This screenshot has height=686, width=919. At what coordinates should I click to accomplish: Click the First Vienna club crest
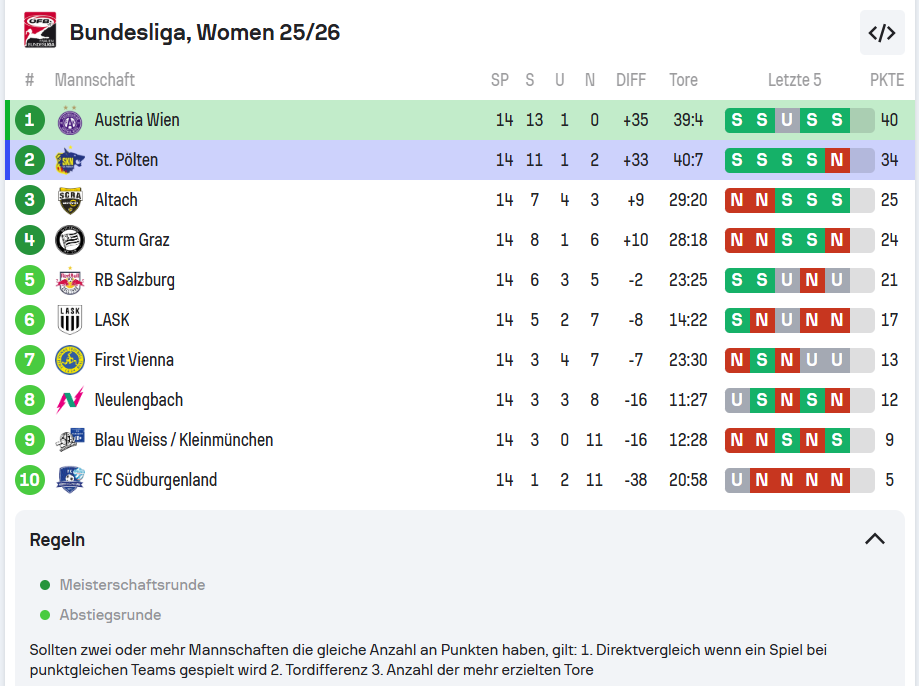[x=70, y=360]
